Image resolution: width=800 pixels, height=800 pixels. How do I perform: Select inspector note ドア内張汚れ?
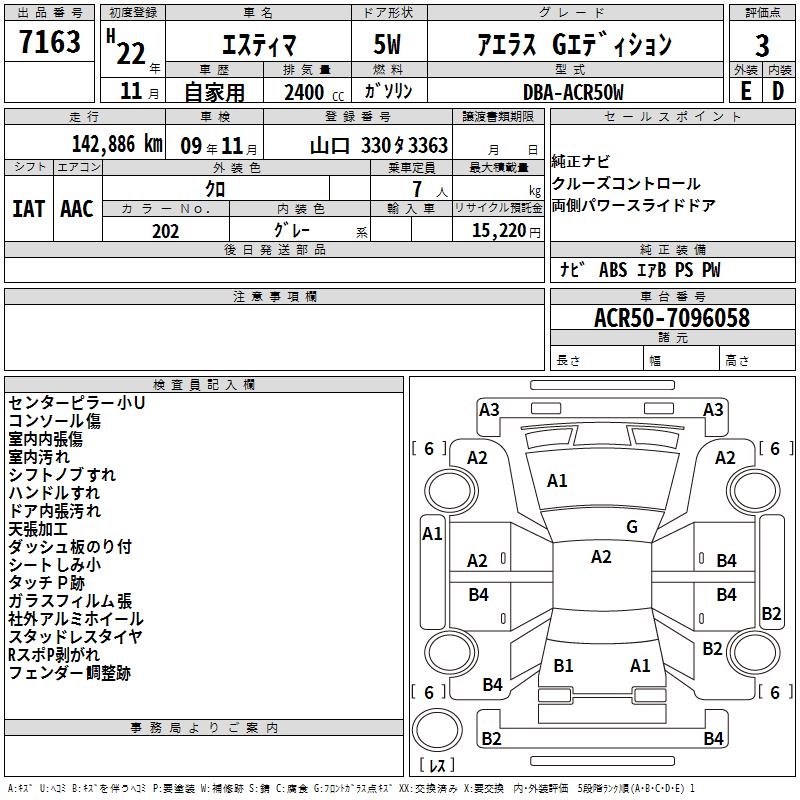pyautogui.click(x=55, y=511)
